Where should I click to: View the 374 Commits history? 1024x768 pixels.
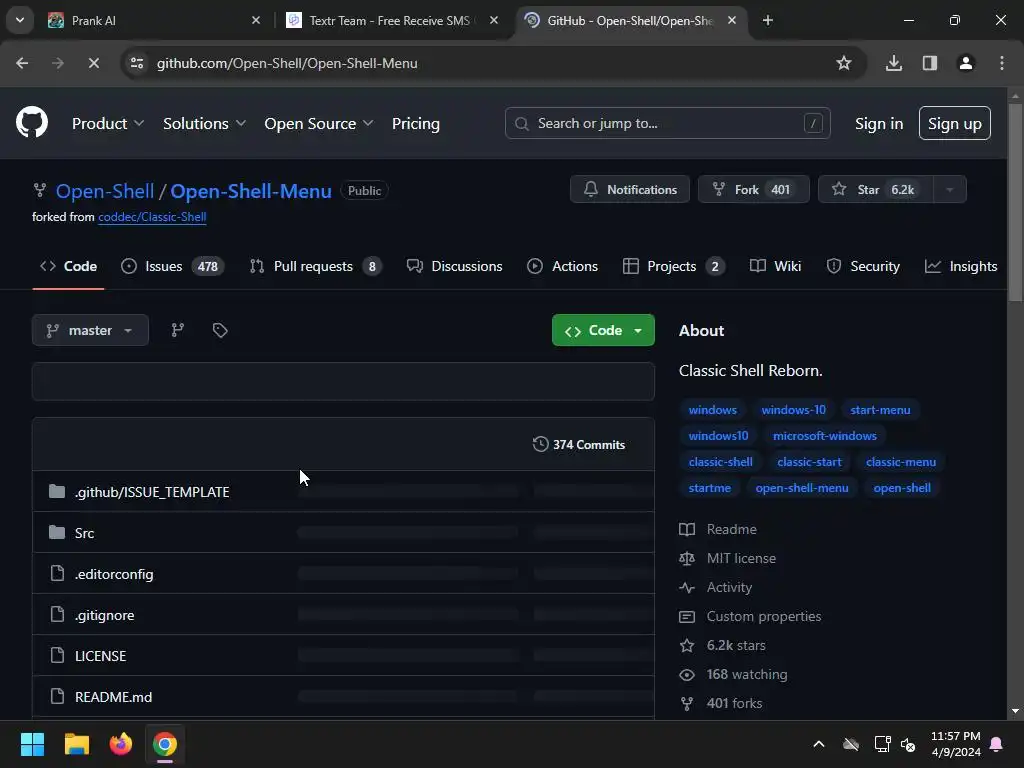point(579,445)
